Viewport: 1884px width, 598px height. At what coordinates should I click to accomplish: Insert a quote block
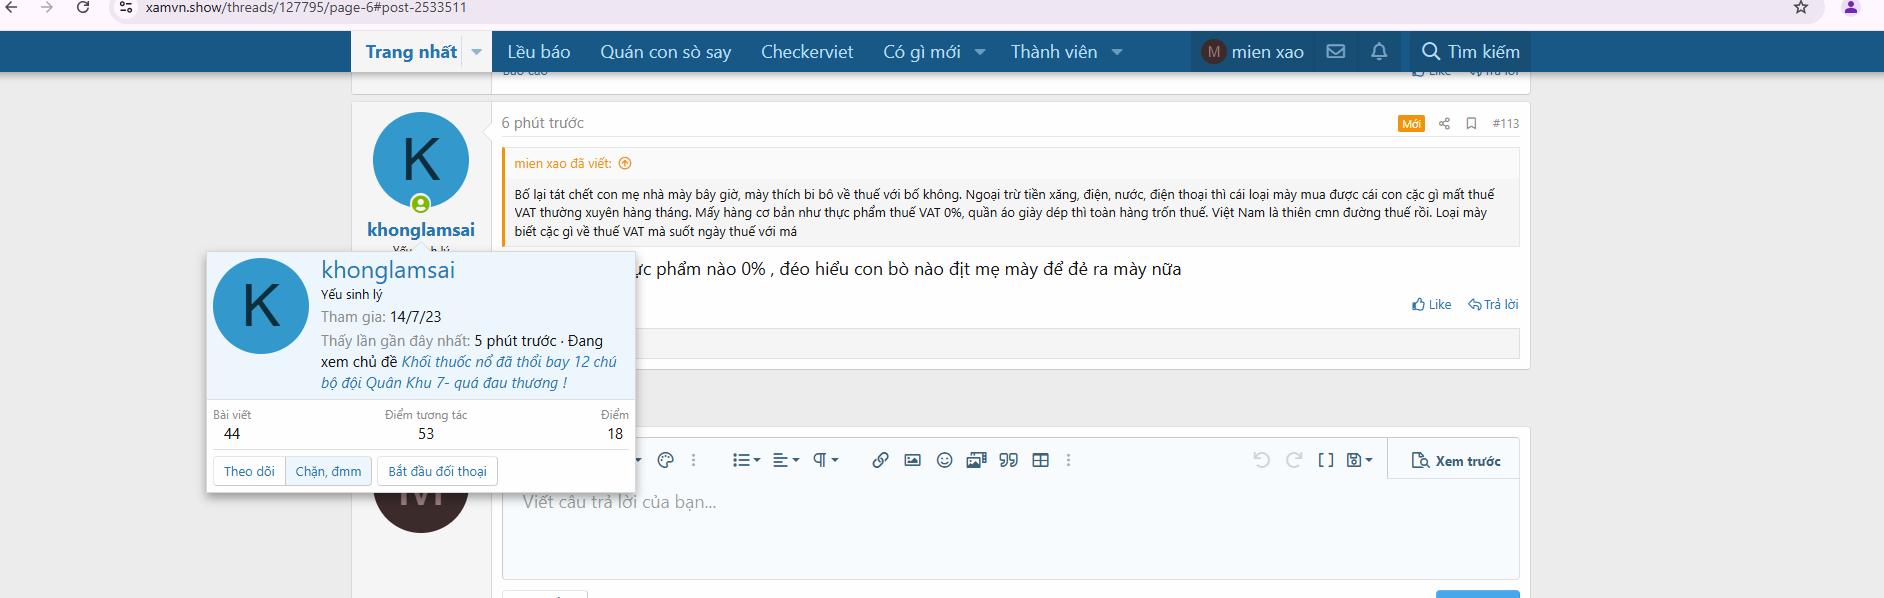coord(1008,460)
